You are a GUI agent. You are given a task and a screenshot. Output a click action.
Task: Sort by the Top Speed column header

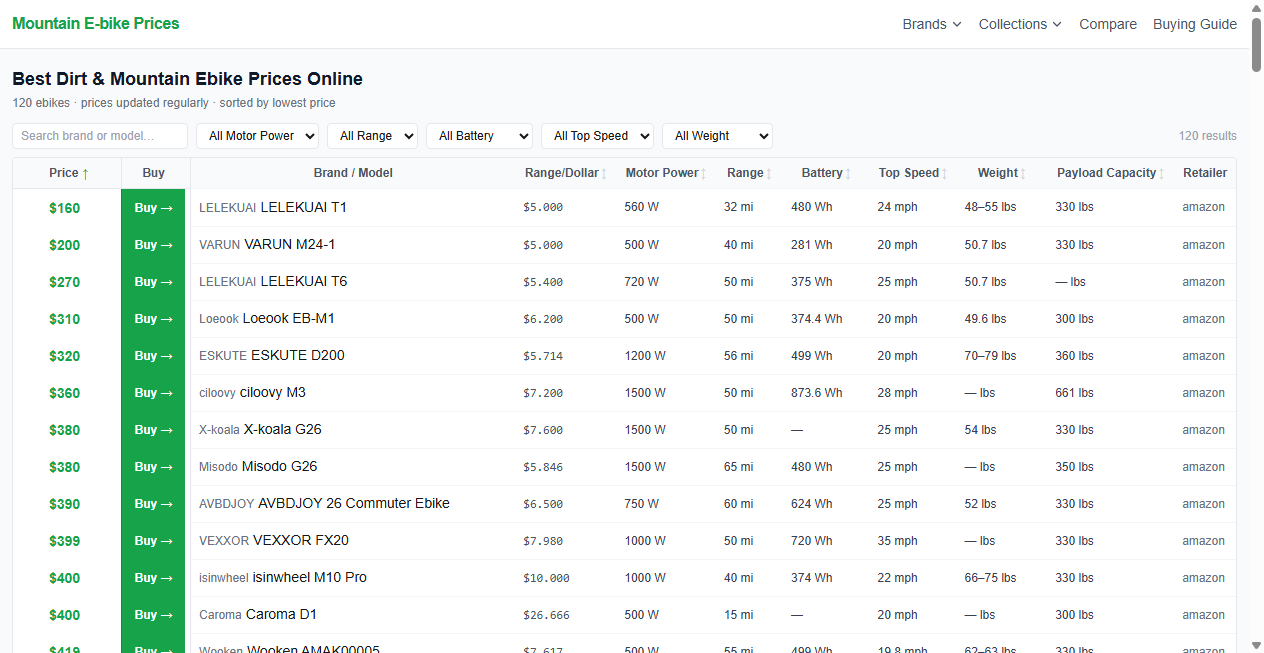pyautogui.click(x=913, y=173)
